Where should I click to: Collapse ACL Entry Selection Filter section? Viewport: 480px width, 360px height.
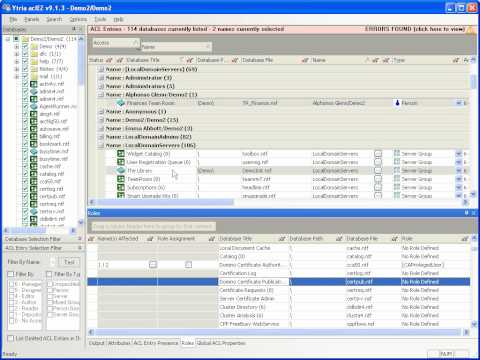click(80, 248)
